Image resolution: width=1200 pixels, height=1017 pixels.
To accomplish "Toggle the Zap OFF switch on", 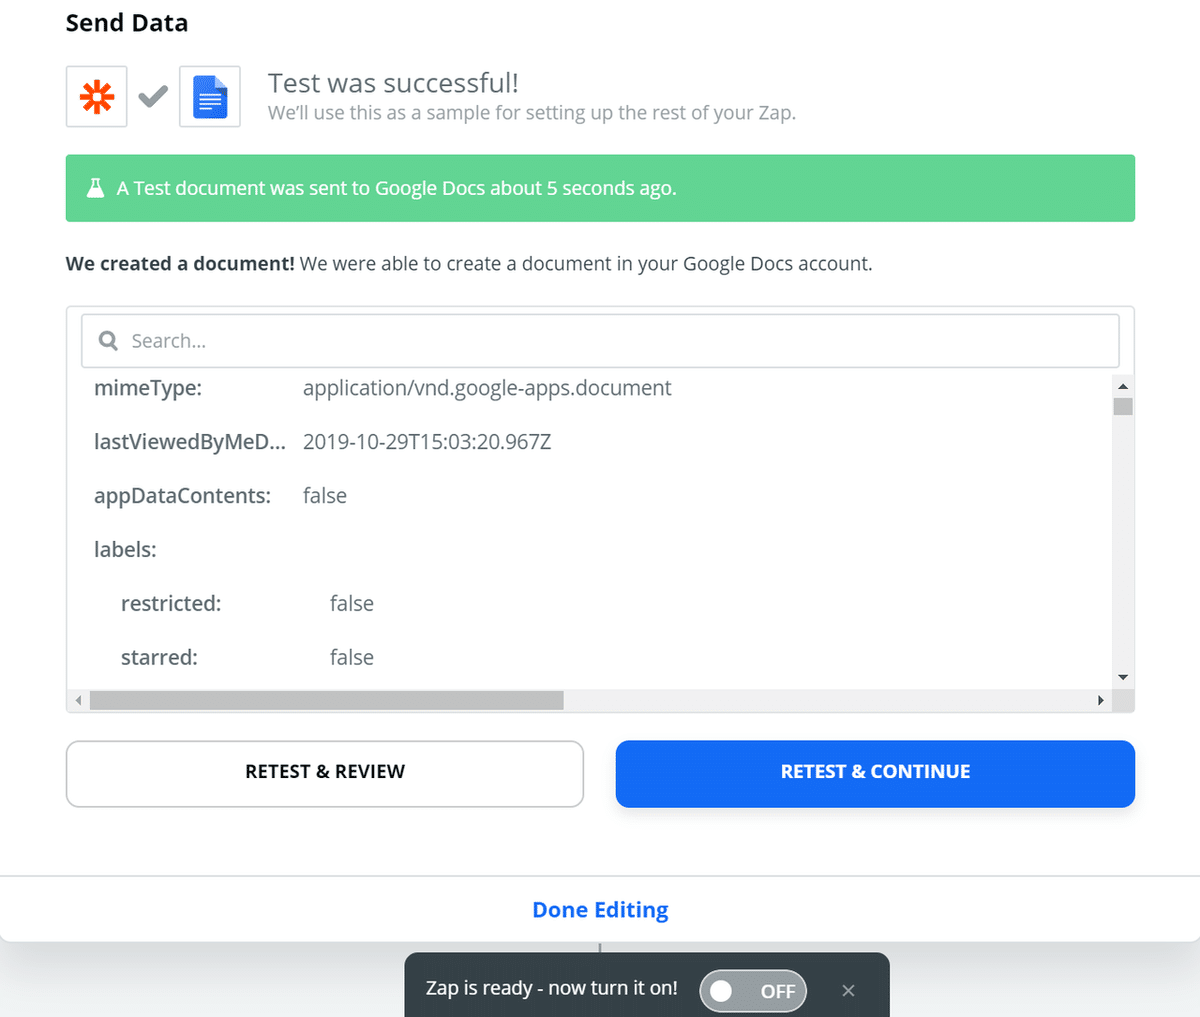I will click(x=753, y=991).
